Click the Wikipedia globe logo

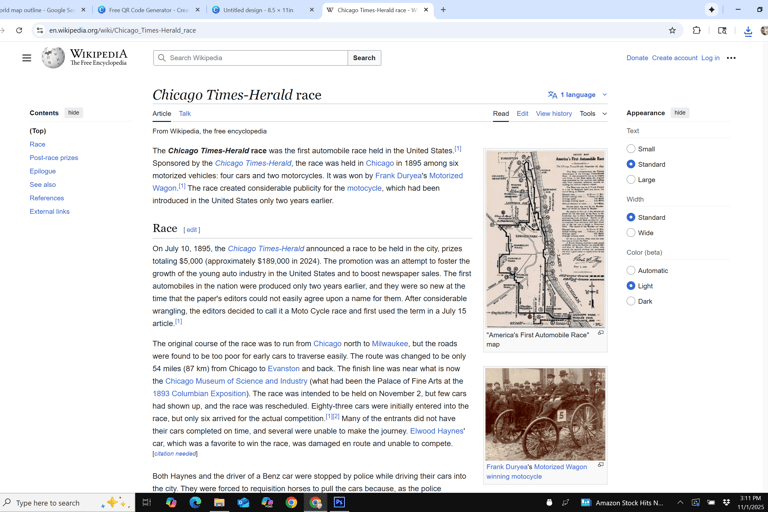pos(53,57)
